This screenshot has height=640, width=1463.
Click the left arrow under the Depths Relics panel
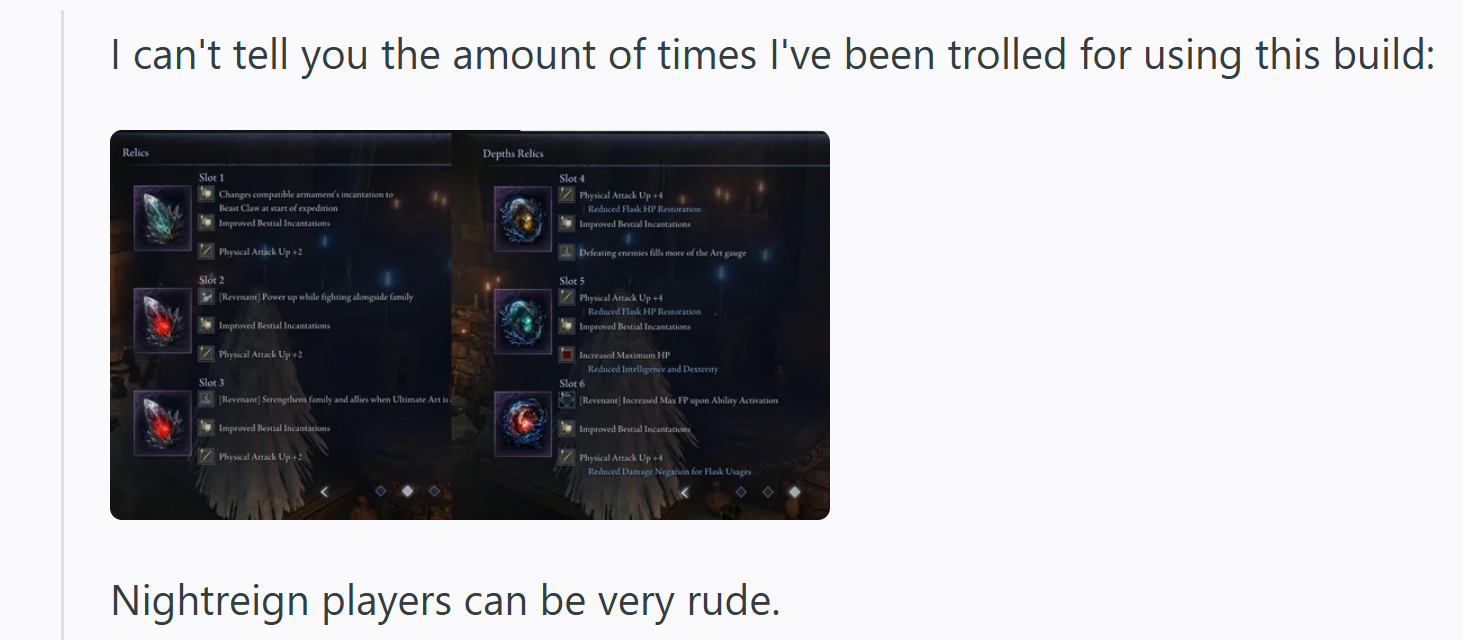(684, 492)
